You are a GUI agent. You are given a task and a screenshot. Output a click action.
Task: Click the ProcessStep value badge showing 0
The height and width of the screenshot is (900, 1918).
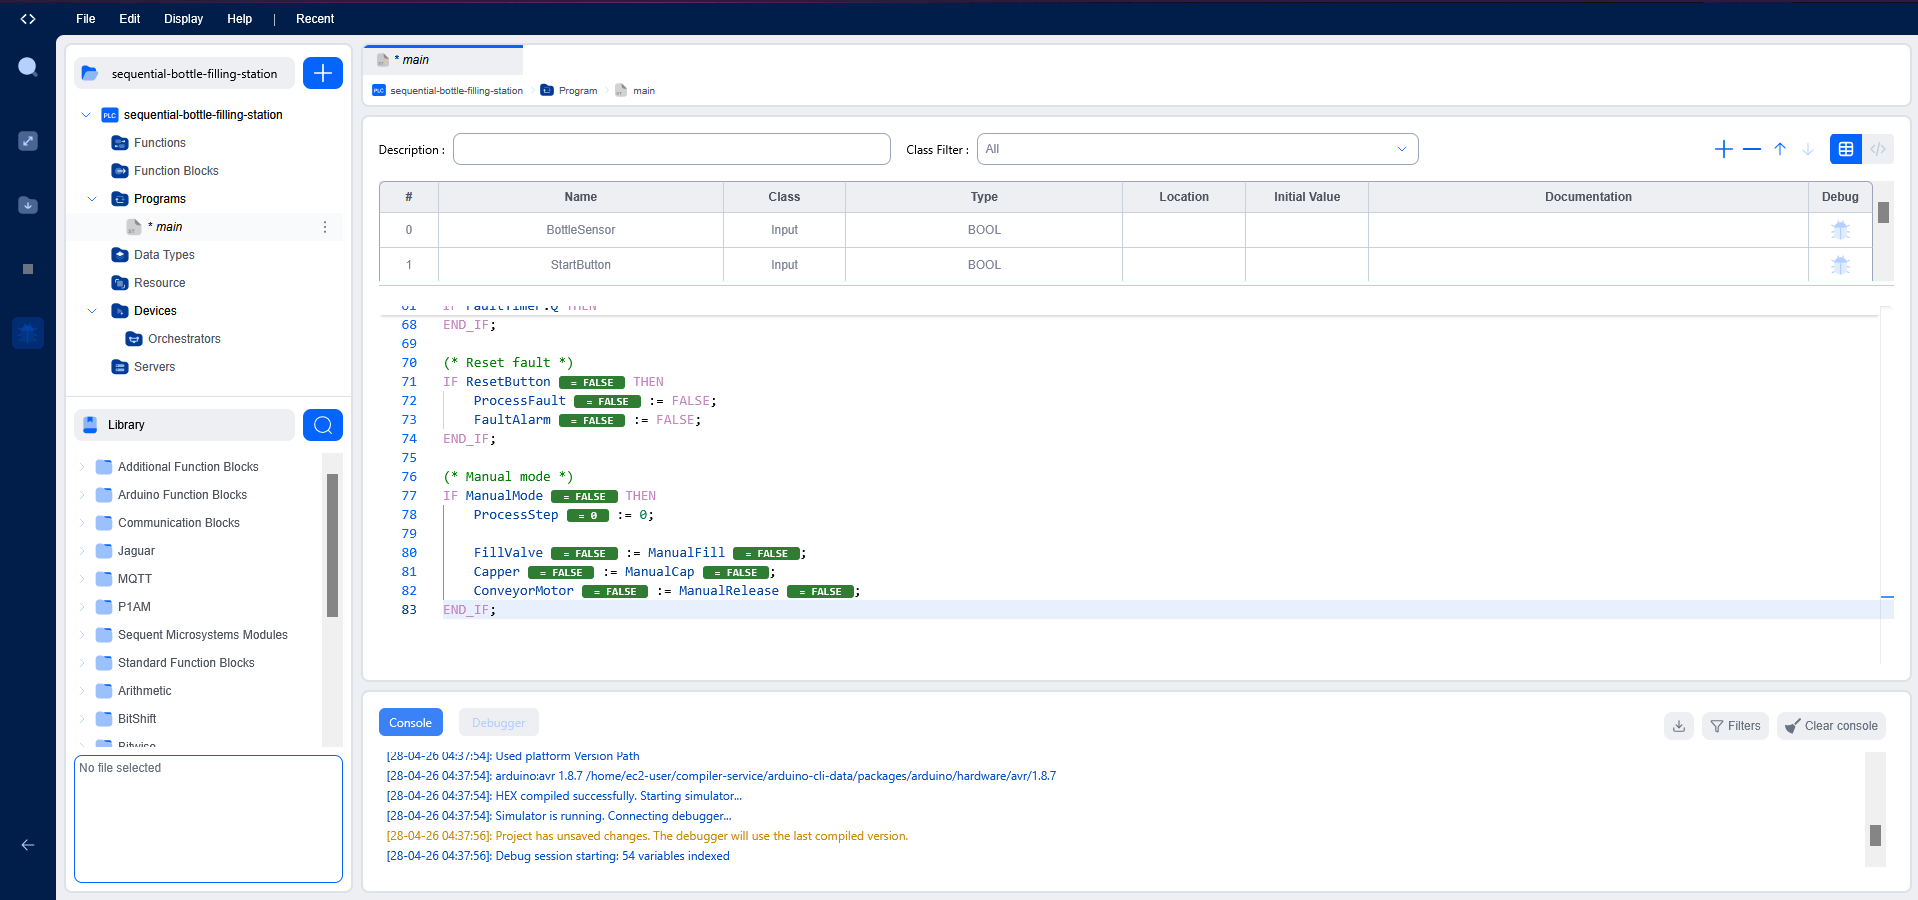(x=588, y=516)
